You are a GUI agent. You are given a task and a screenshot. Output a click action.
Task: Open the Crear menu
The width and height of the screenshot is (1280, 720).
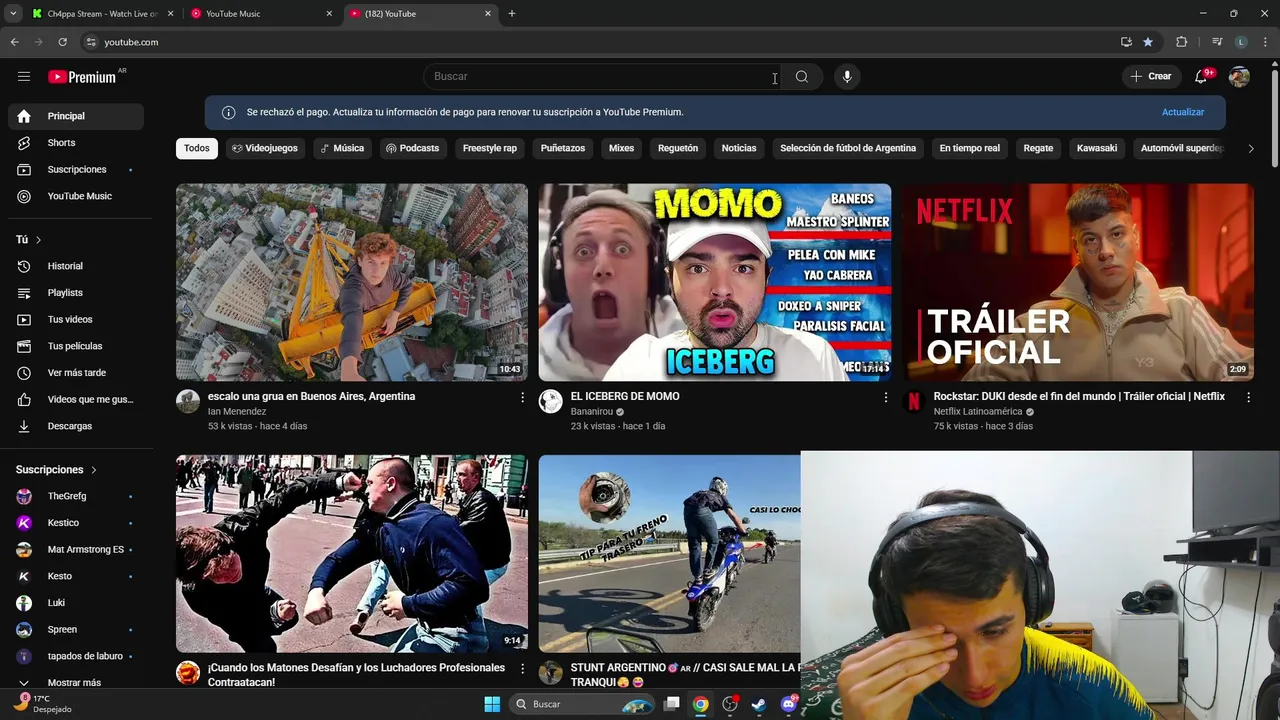coord(1150,77)
